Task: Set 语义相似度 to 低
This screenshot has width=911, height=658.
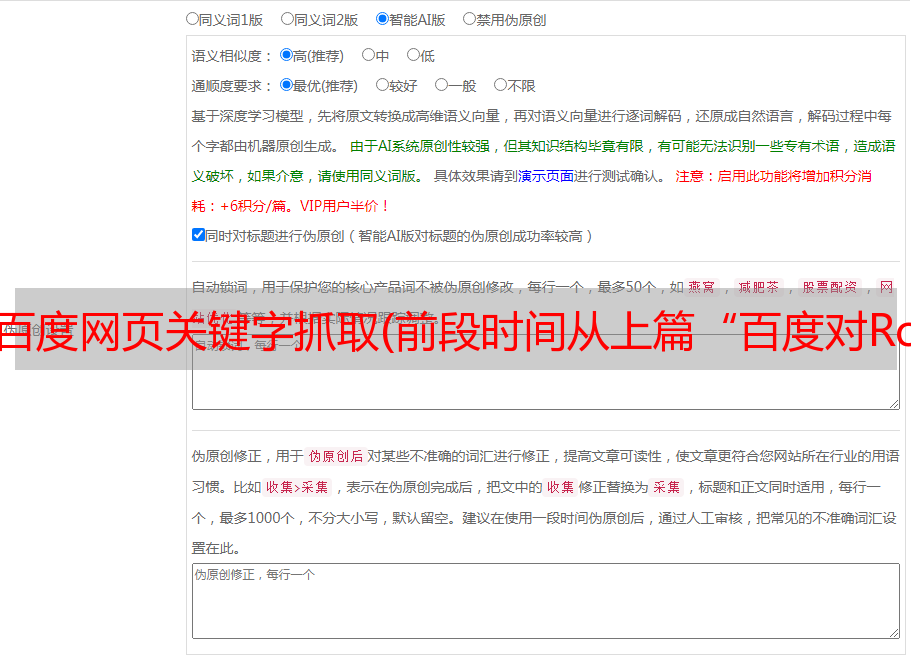Action: point(413,55)
